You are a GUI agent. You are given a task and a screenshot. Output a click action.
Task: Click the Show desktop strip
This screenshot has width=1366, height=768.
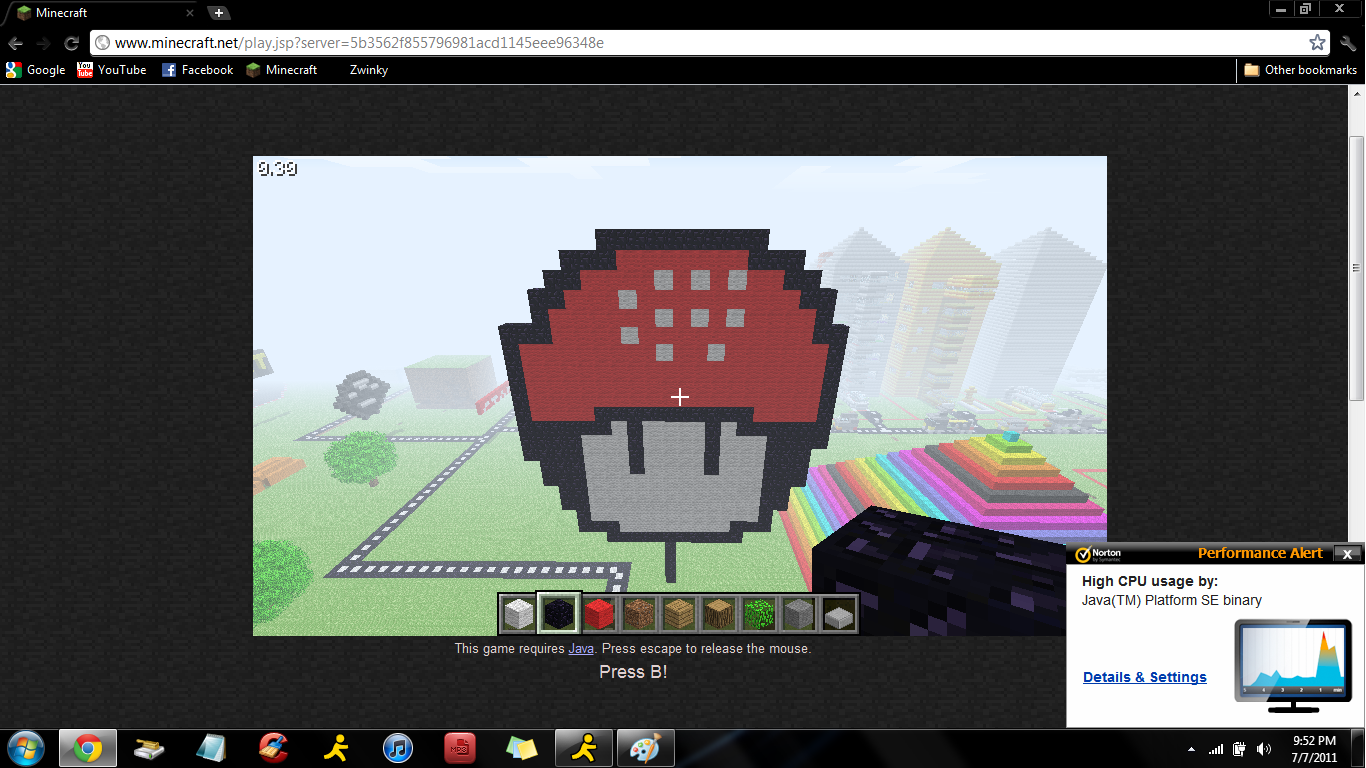coord(1359,748)
